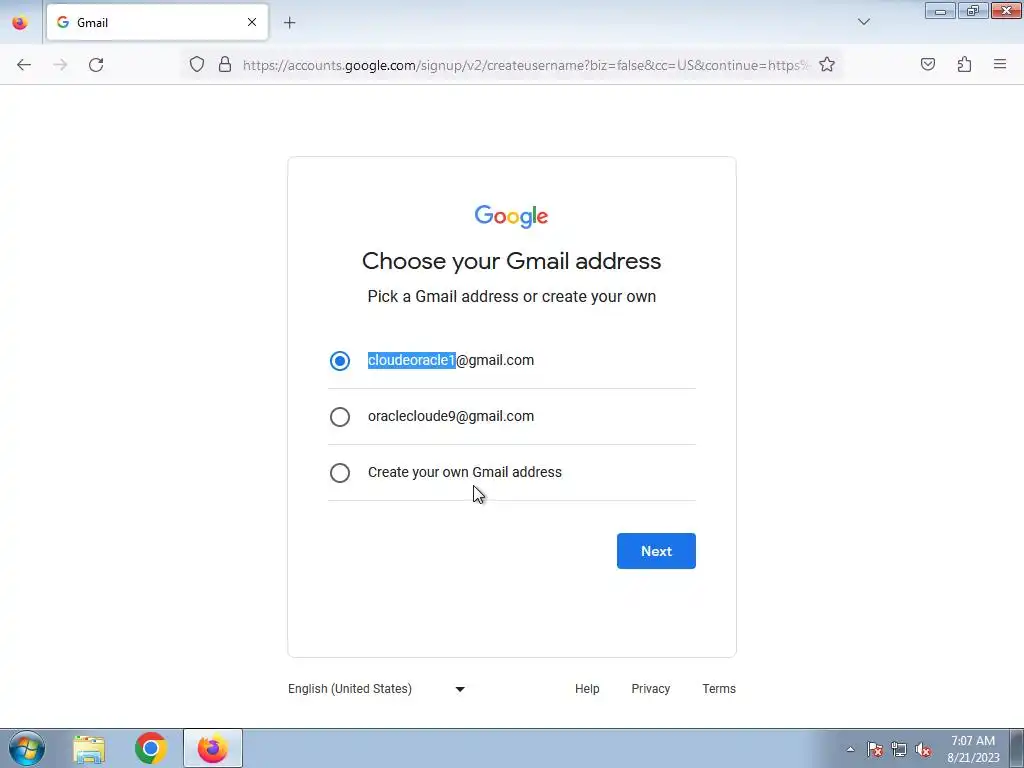Close the Gmail tab
The width and height of the screenshot is (1024, 768).
point(251,23)
